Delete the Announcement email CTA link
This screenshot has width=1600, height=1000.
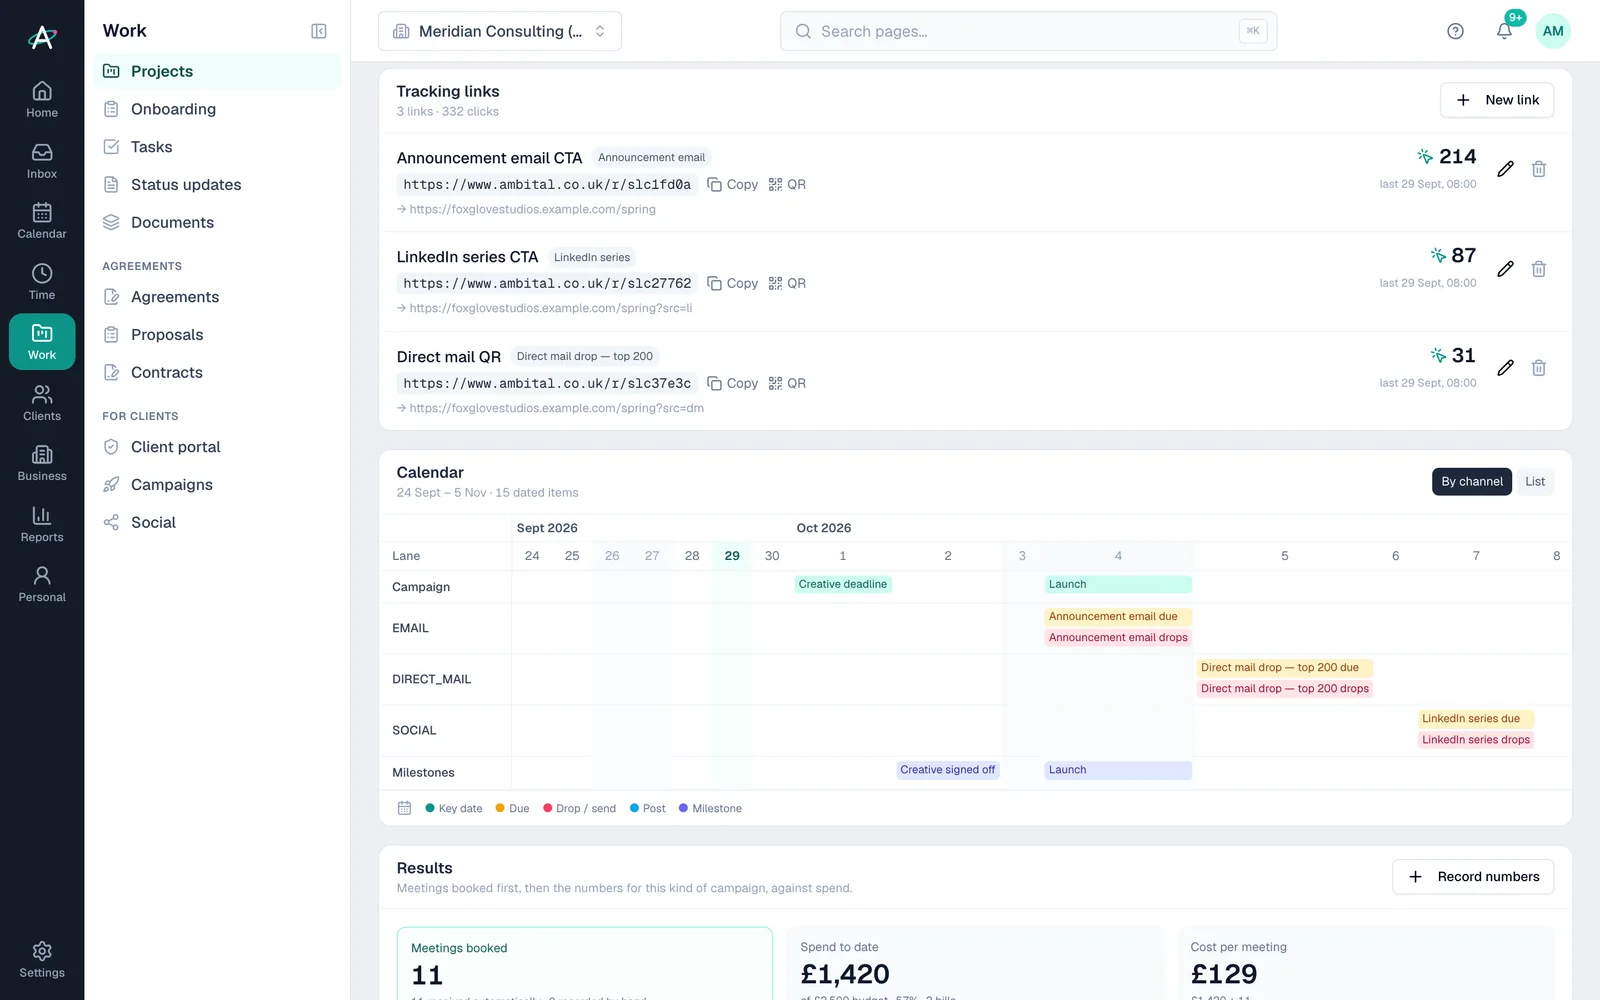point(1539,169)
